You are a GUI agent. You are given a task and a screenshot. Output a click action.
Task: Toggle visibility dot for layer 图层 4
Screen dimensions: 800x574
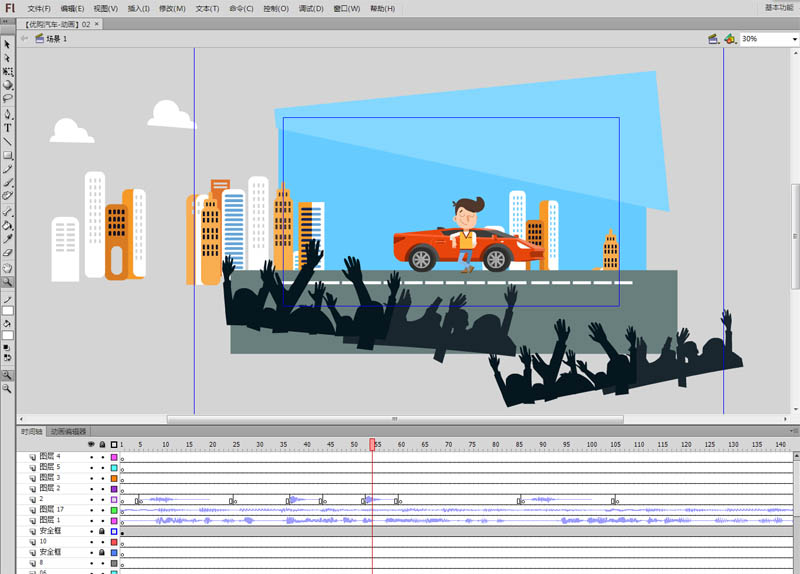[x=91, y=457]
